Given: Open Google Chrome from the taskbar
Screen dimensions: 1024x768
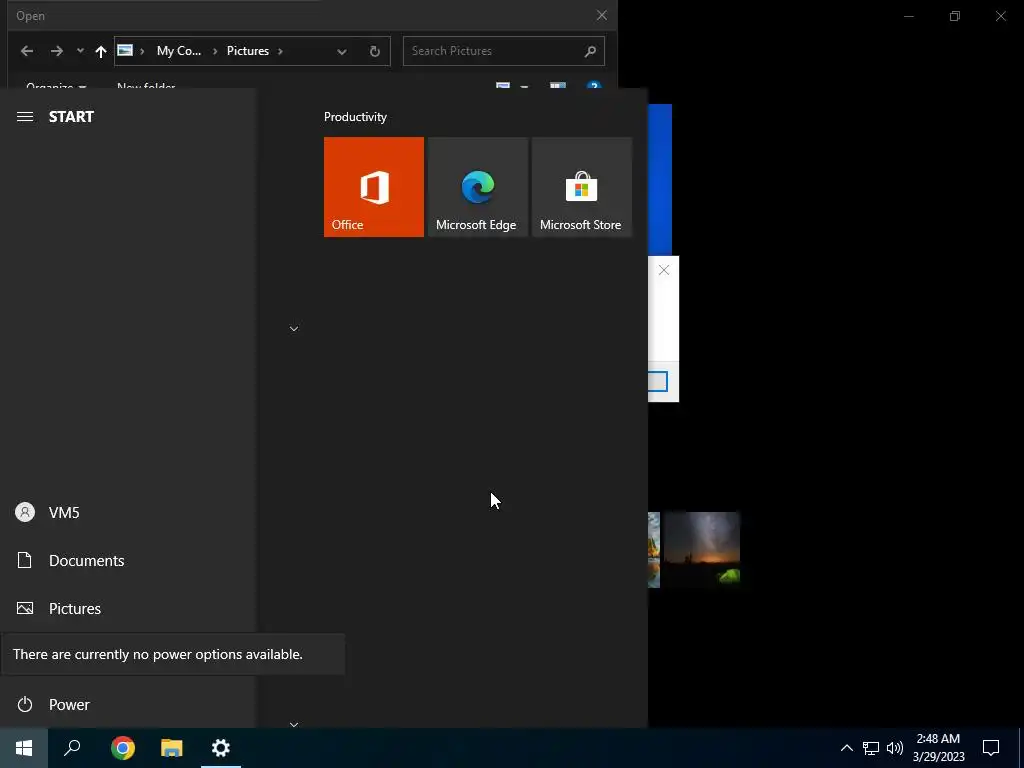Looking at the screenshot, I should 123,748.
